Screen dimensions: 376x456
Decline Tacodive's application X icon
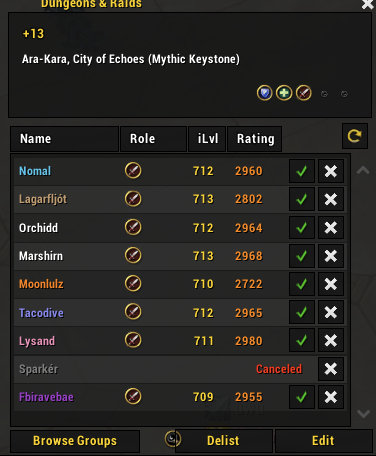tap(331, 312)
